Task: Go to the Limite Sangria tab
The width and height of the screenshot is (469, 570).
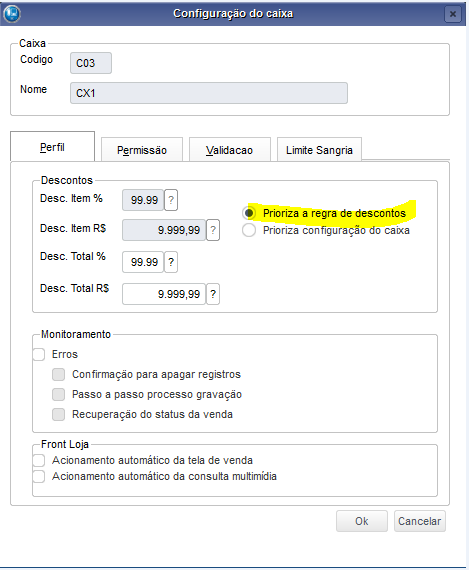Action: click(319, 149)
